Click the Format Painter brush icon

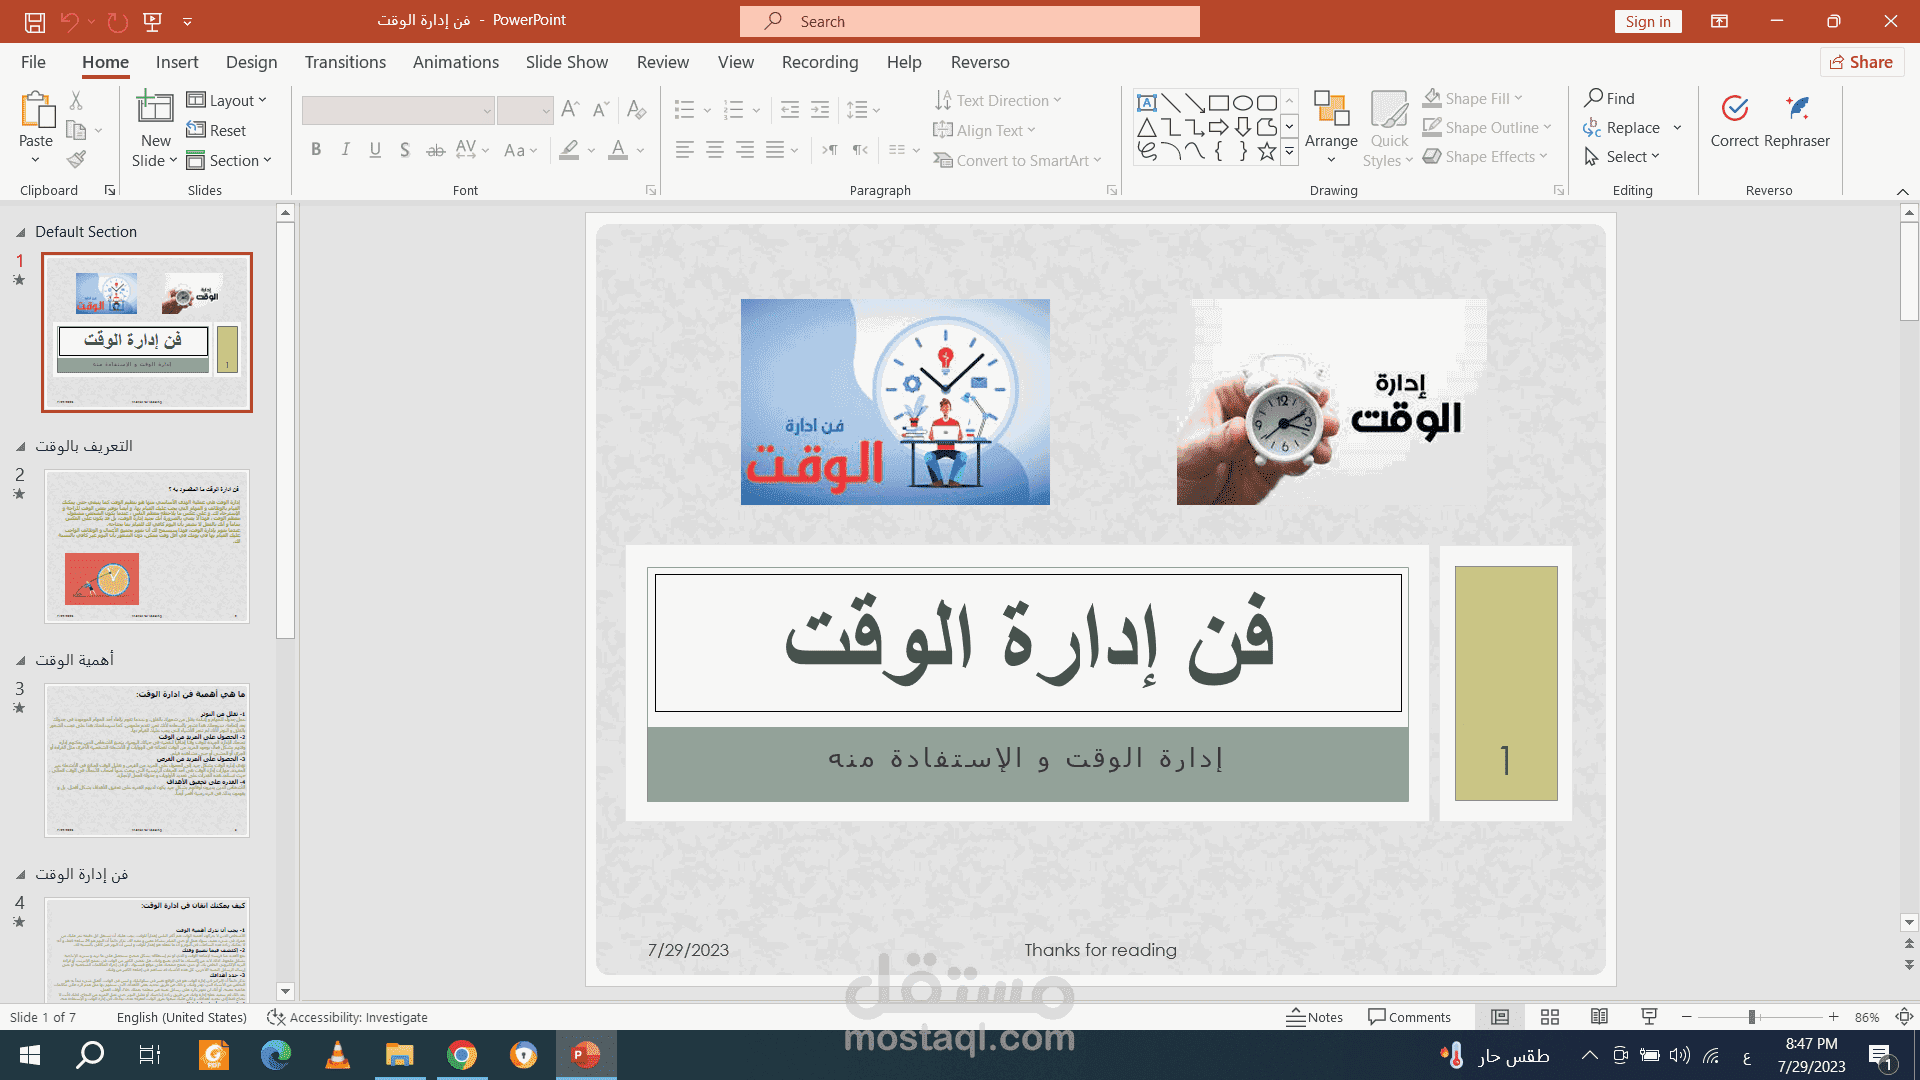point(76,159)
